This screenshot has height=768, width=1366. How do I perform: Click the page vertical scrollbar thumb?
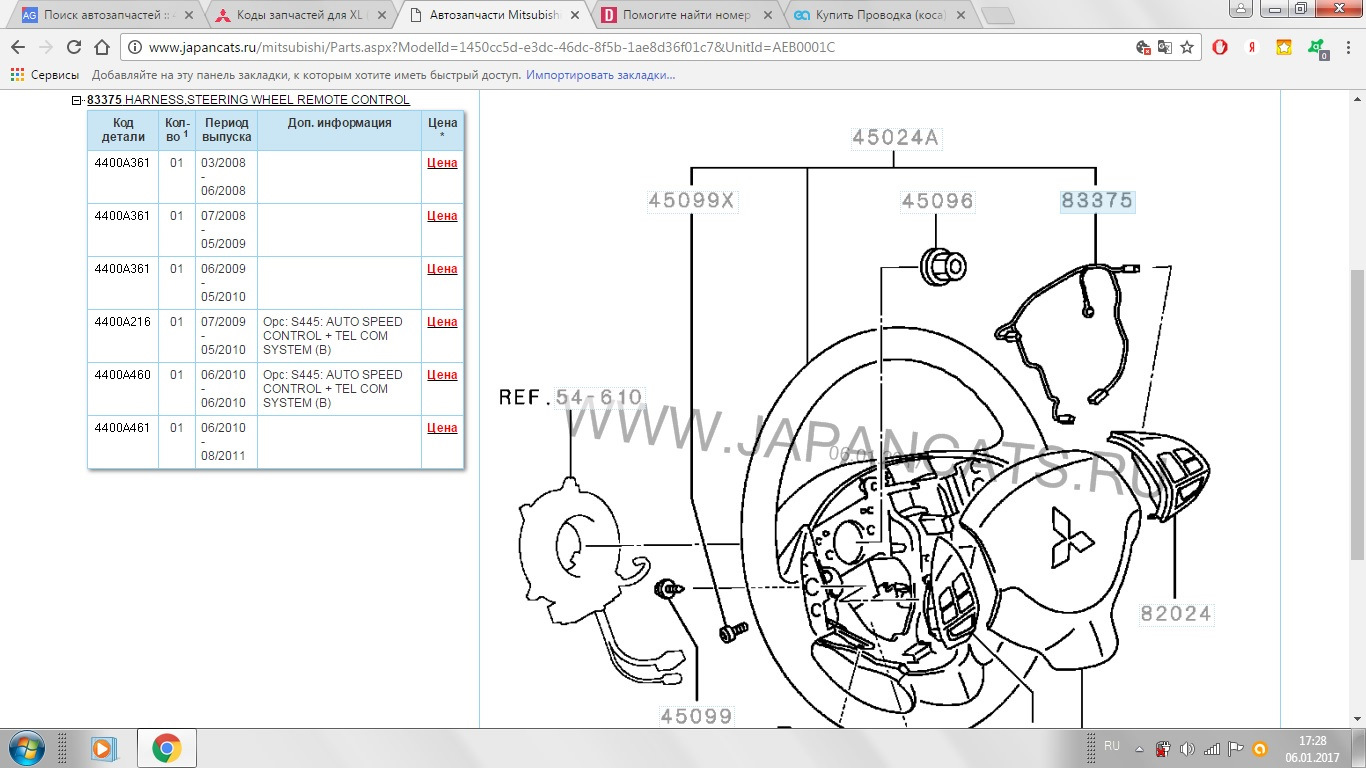(x=1358, y=415)
